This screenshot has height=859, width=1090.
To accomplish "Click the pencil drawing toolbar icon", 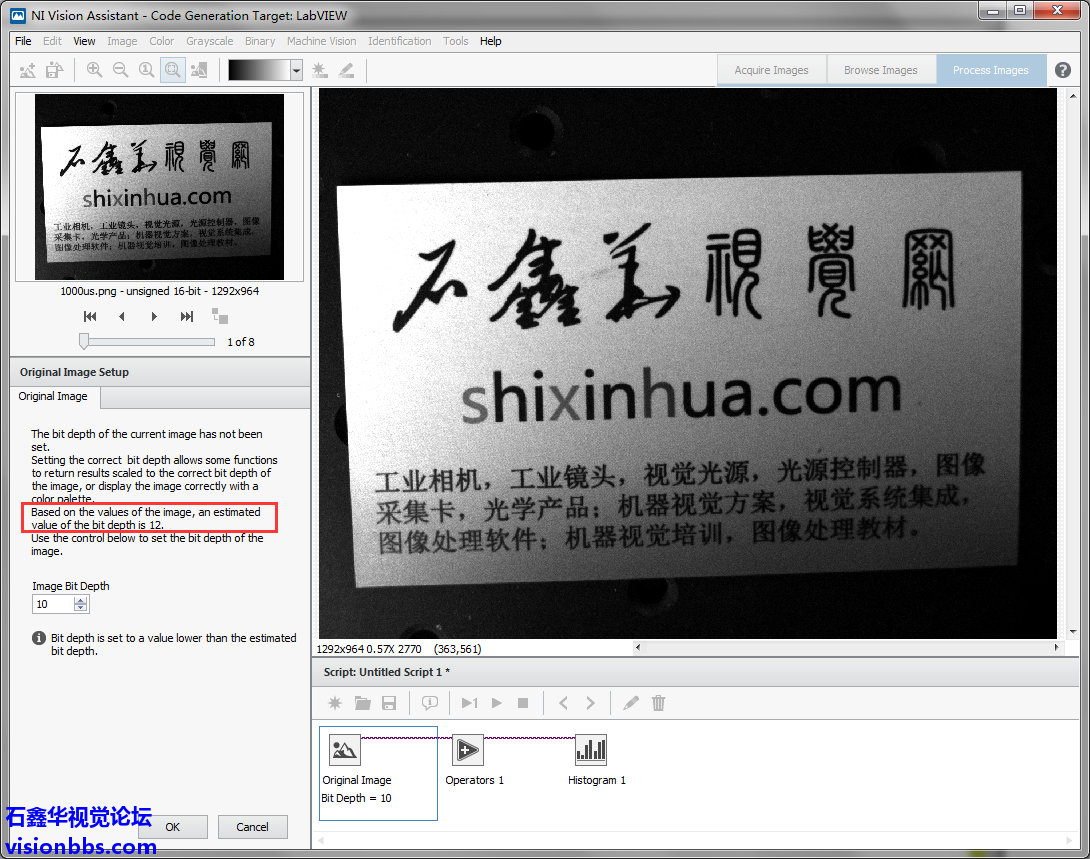I will (346, 70).
